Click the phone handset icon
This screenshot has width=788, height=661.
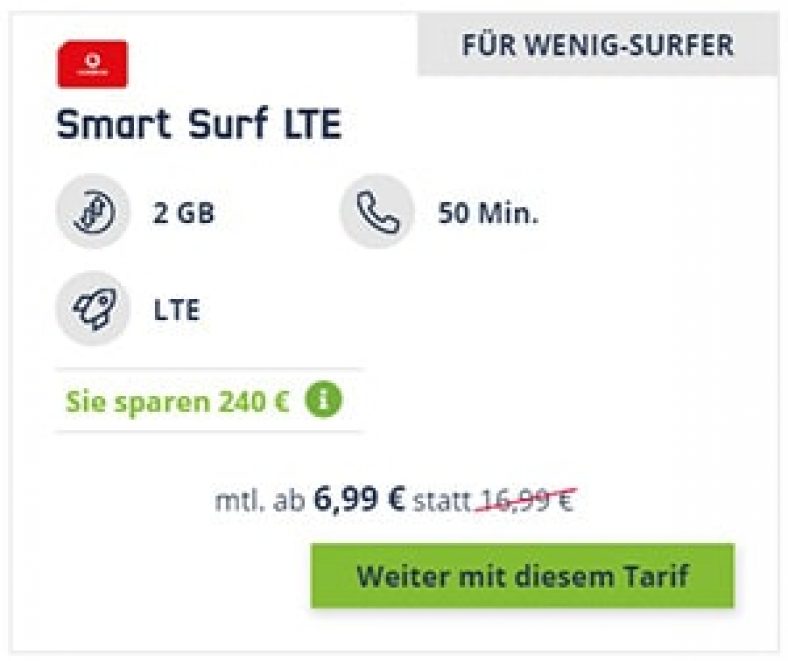click(x=377, y=212)
